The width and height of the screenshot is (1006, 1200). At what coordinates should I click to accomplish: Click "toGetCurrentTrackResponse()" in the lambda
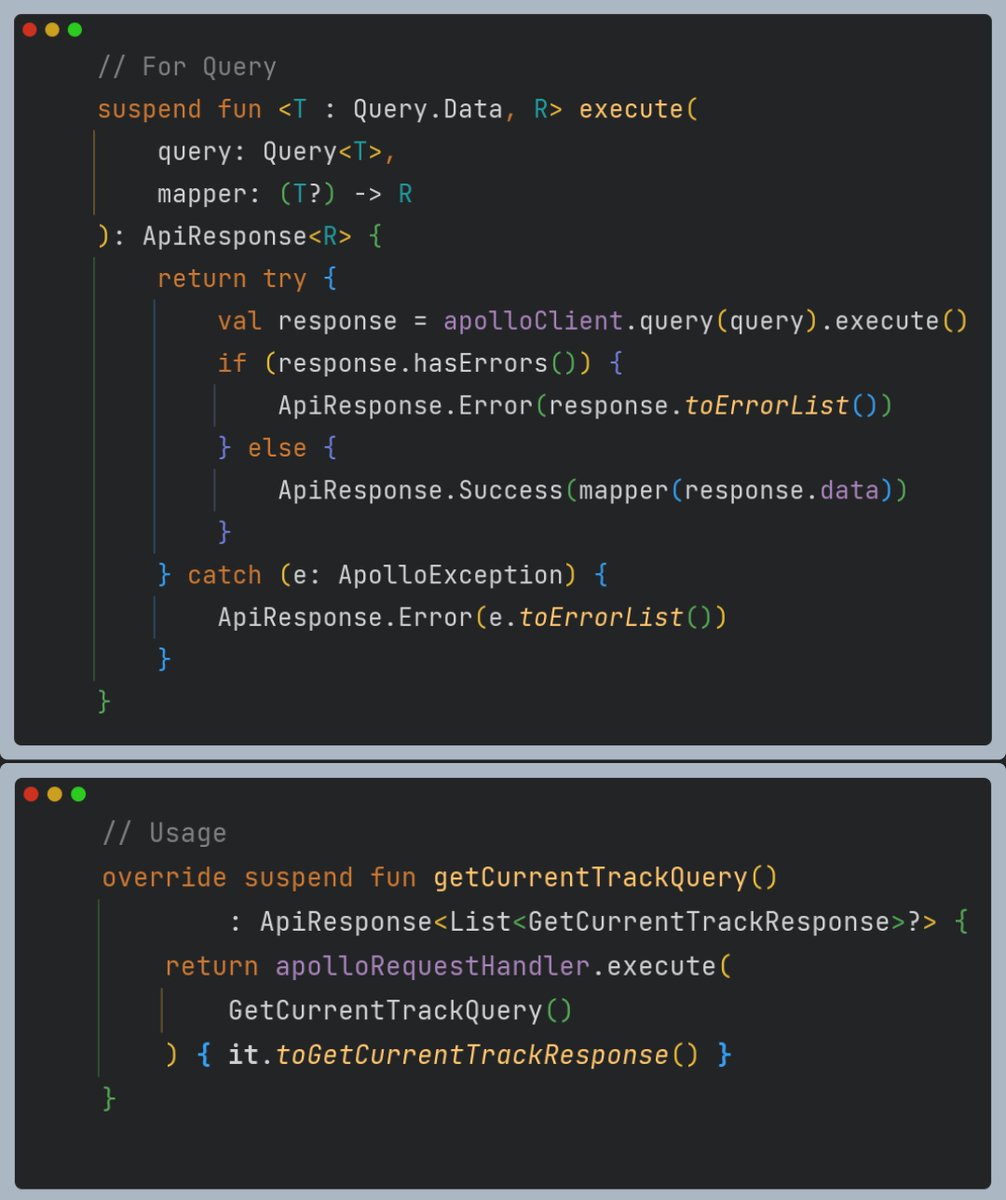488,1055
